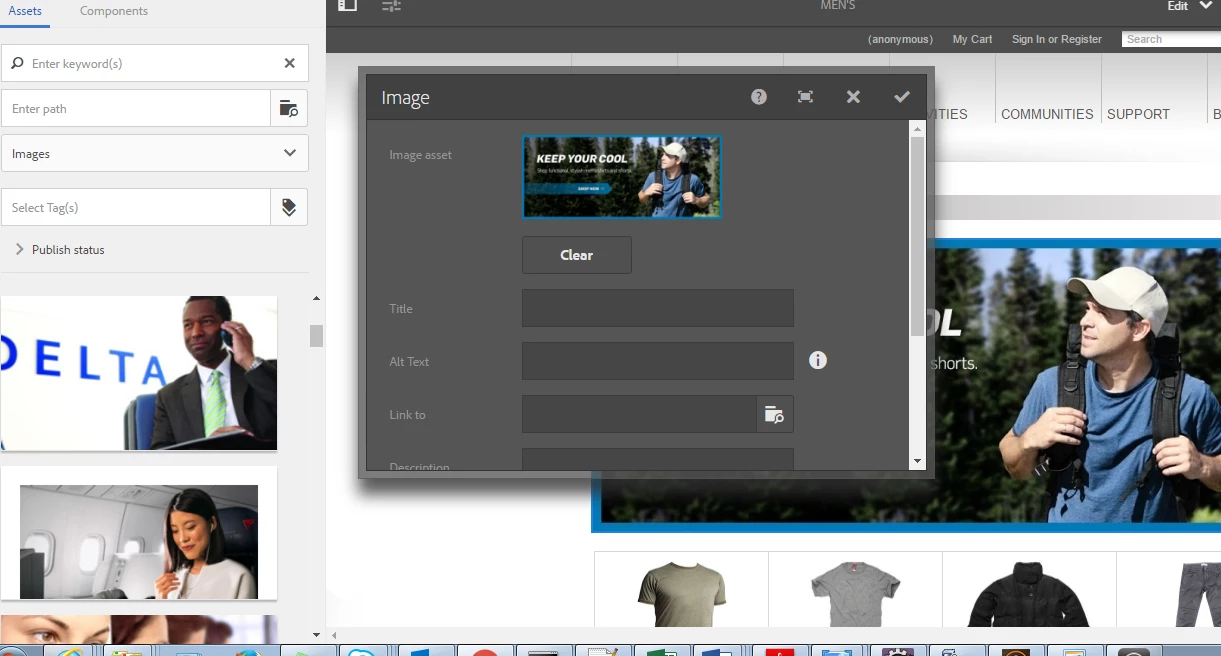Expand the Publish status section
Viewport: 1221px width, 656px height.
60,250
